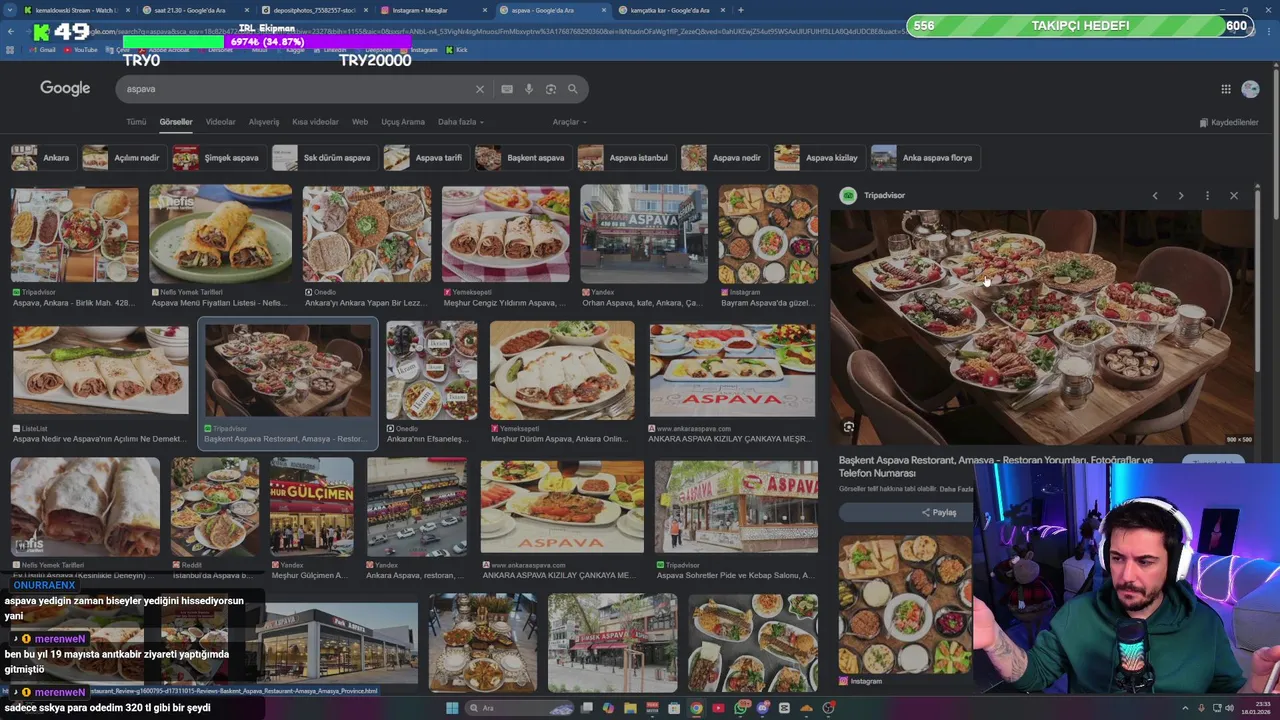The width and height of the screenshot is (1280, 720).
Task: Search inside image using the Lens icon on preview
Action: tap(849, 428)
